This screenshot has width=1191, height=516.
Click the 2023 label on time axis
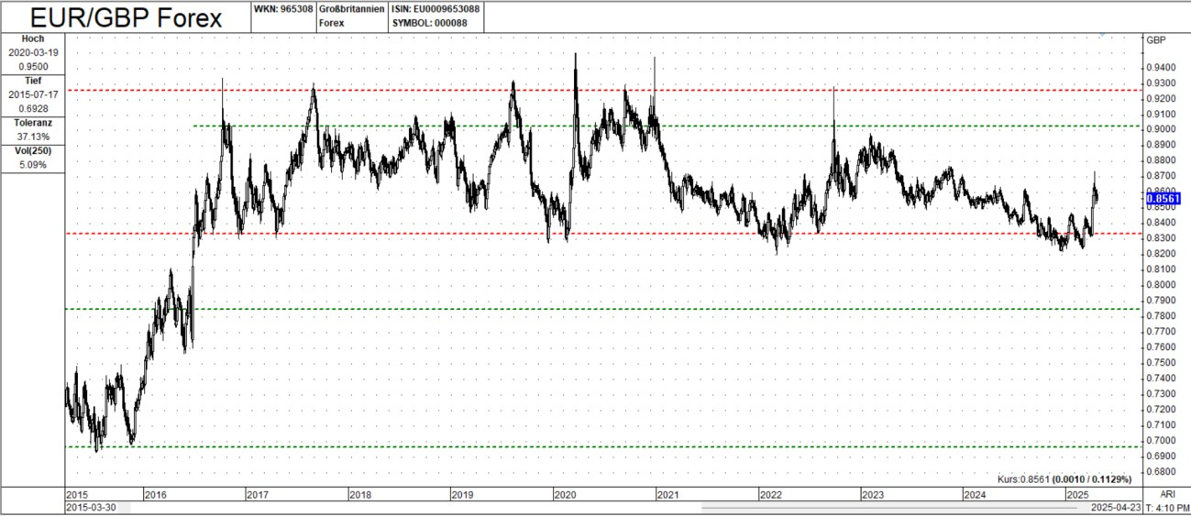tap(873, 494)
